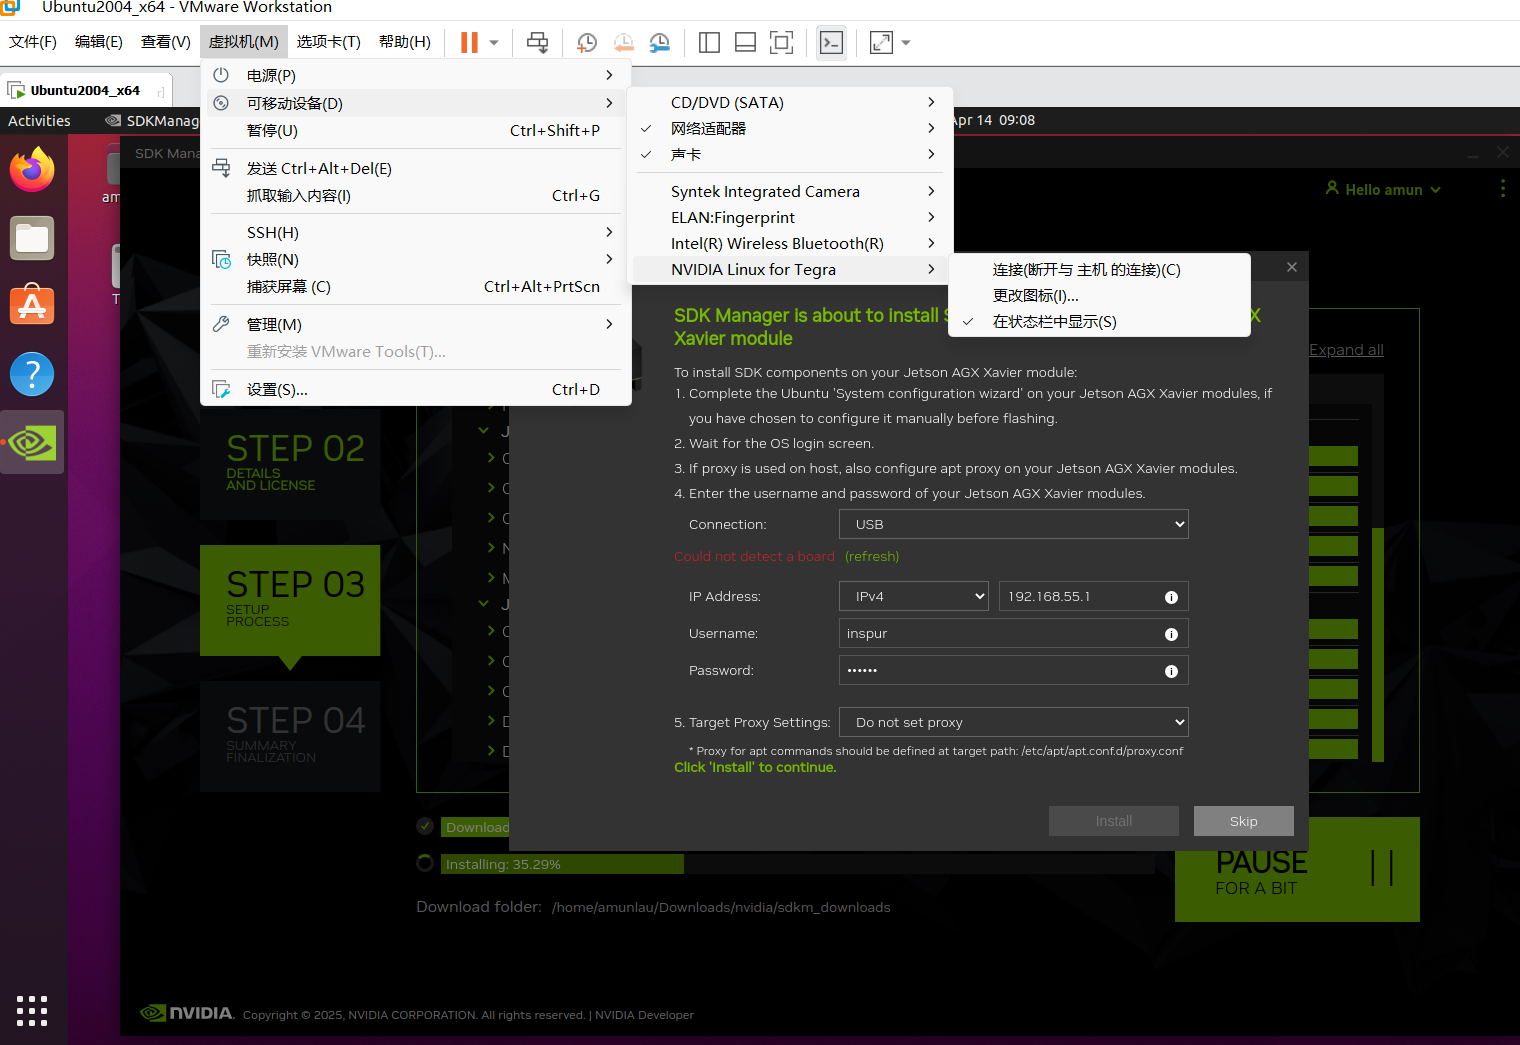The width and height of the screenshot is (1520, 1045).
Task: Expand the ELAN:Fingerprint device submenu
Action: click(x=790, y=218)
